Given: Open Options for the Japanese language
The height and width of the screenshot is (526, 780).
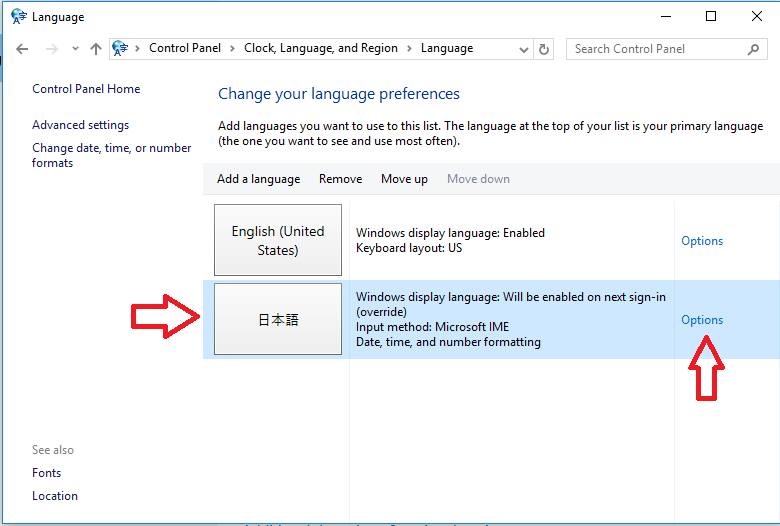Looking at the screenshot, I should pyautogui.click(x=702, y=320).
